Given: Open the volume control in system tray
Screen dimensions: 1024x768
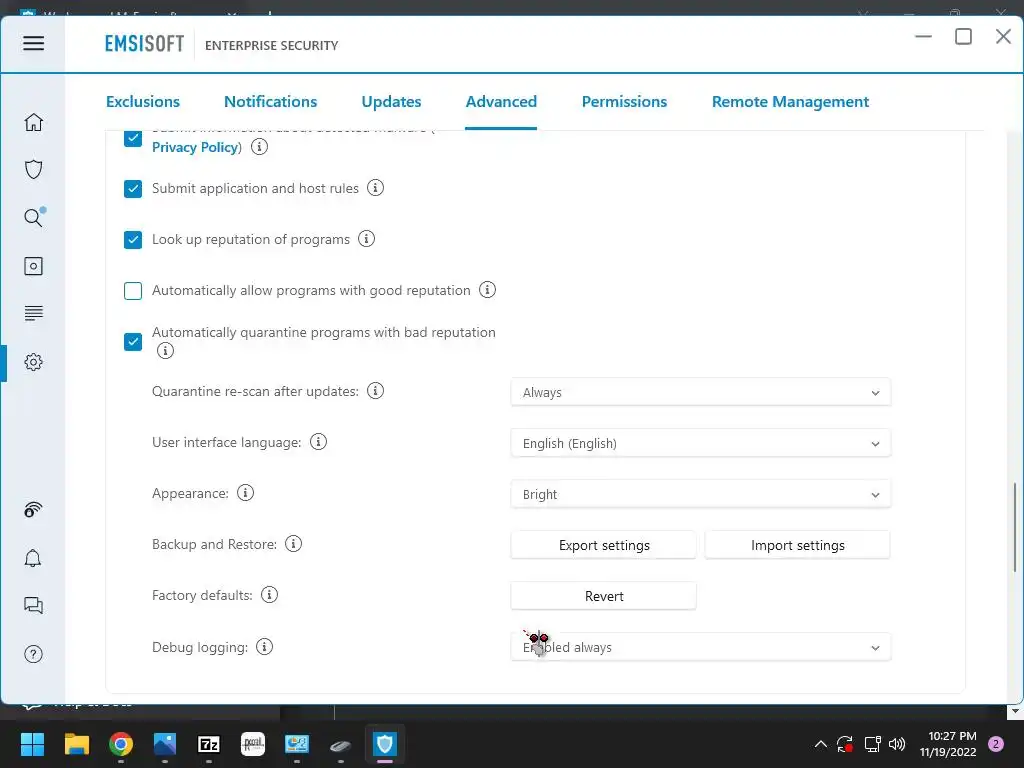Looking at the screenshot, I should click(x=897, y=744).
